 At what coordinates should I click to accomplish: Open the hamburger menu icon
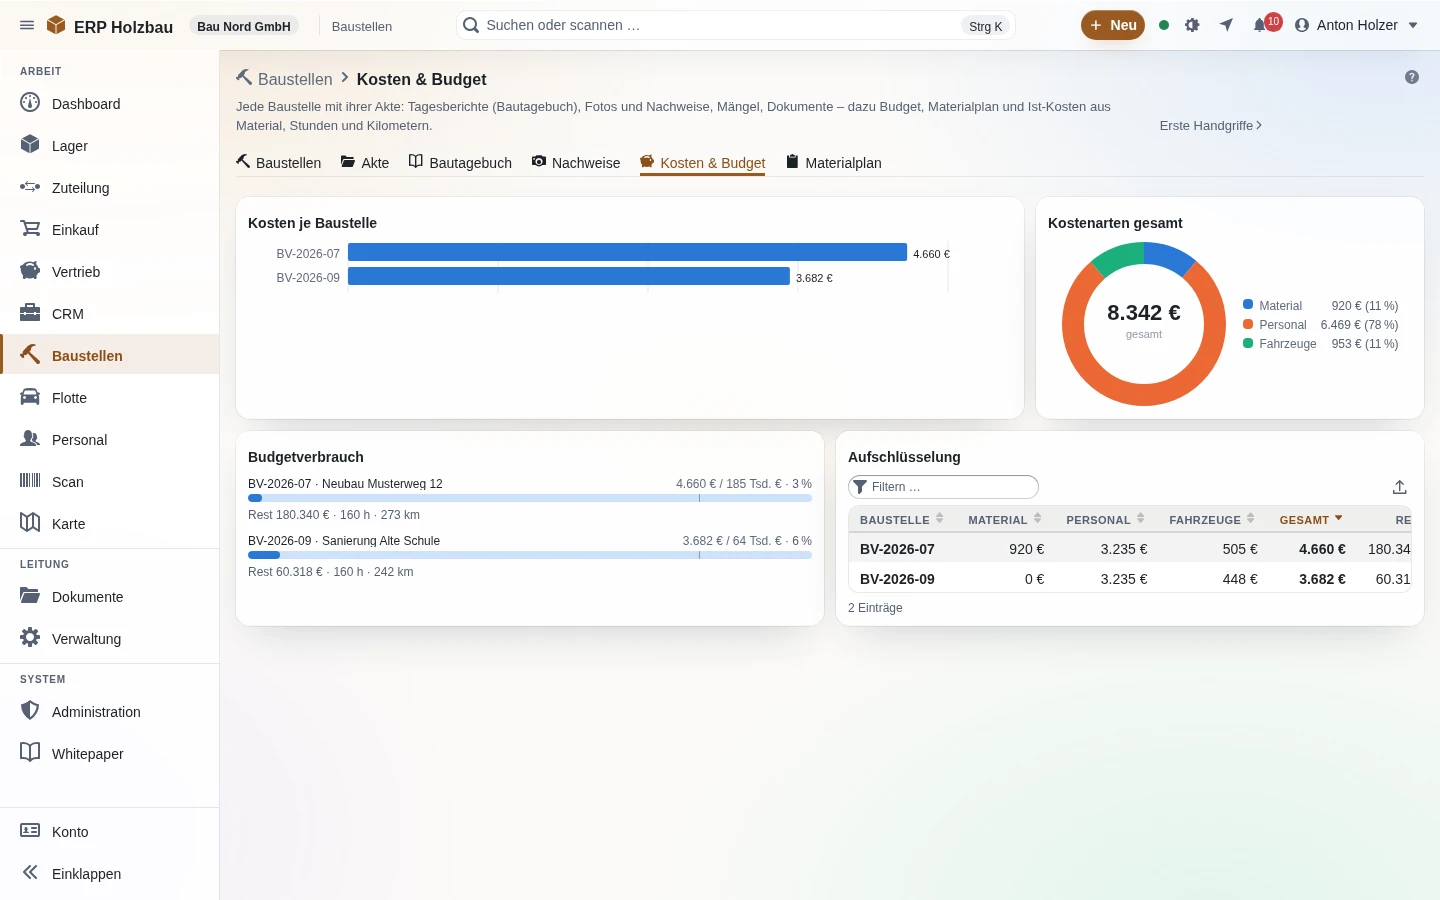point(27,26)
